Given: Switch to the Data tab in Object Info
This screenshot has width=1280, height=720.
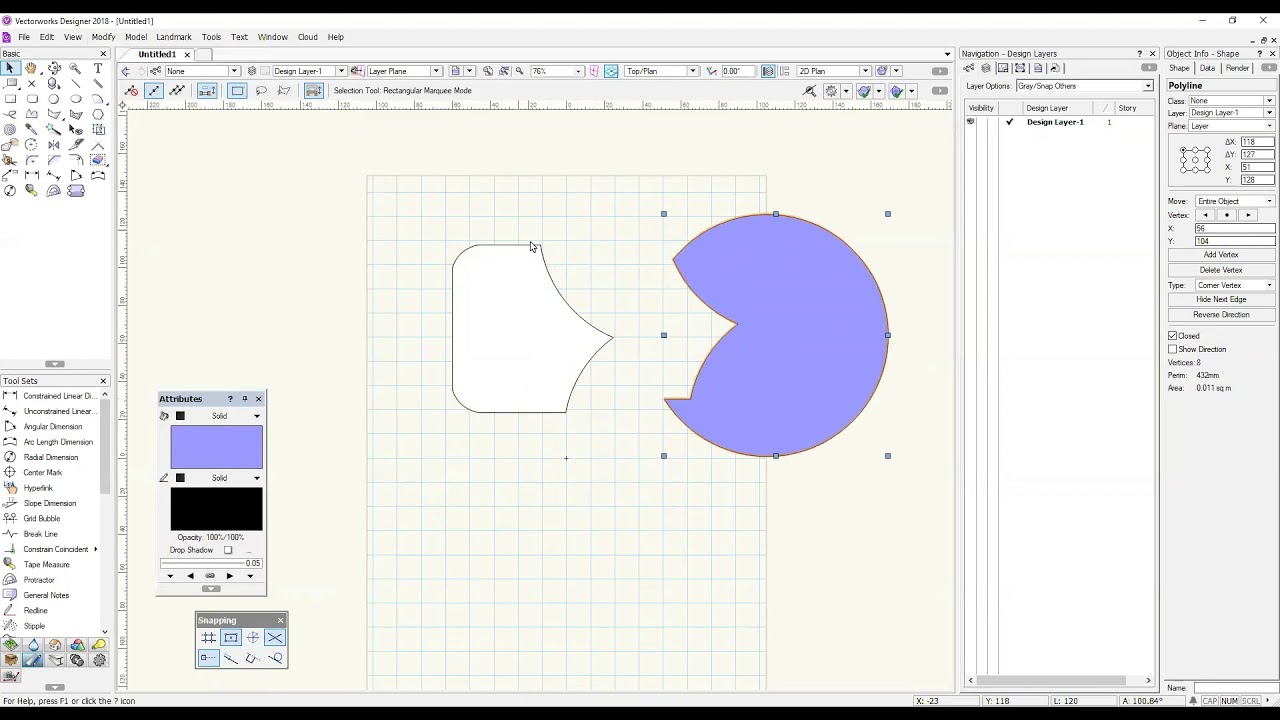Looking at the screenshot, I should [x=1207, y=68].
